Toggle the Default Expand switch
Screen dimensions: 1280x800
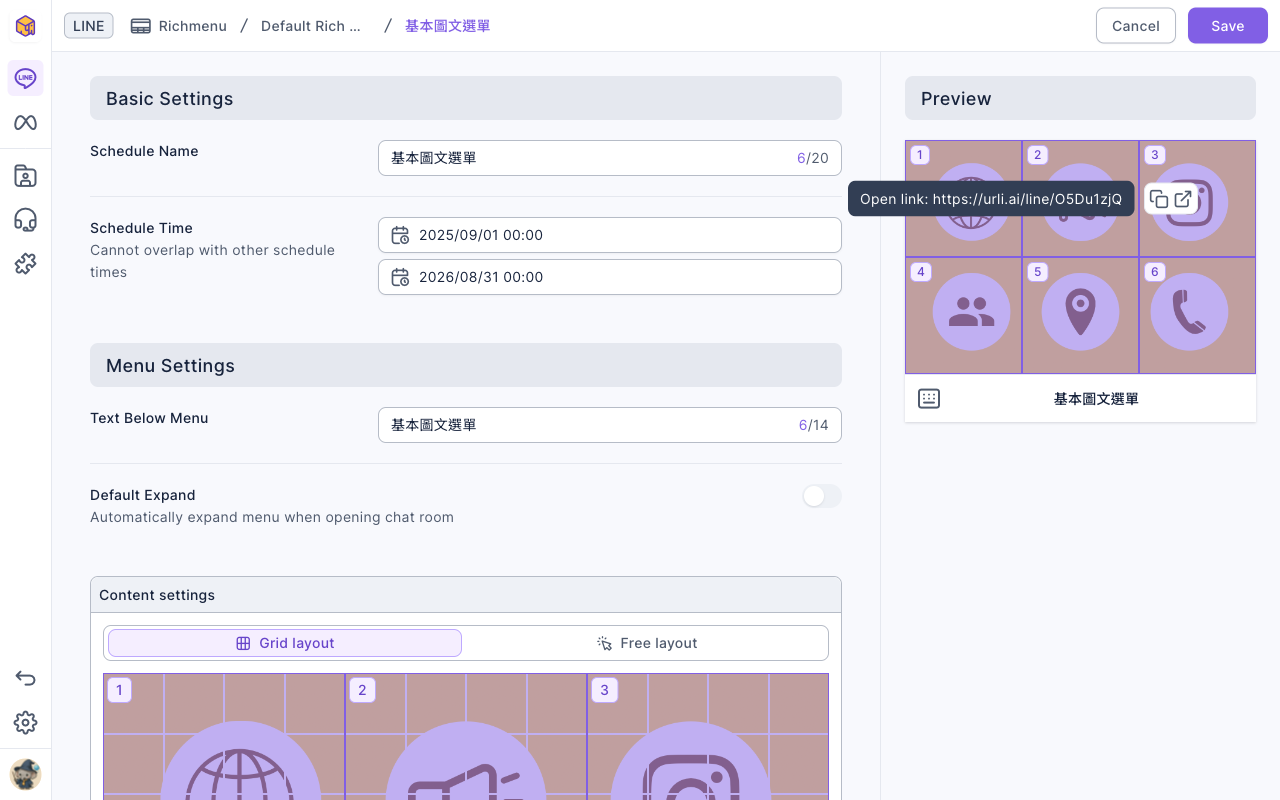(x=822, y=496)
